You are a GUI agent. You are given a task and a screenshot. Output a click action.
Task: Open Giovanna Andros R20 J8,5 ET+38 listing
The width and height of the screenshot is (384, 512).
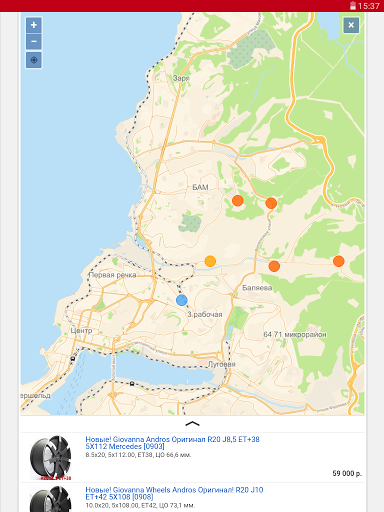[172, 443]
